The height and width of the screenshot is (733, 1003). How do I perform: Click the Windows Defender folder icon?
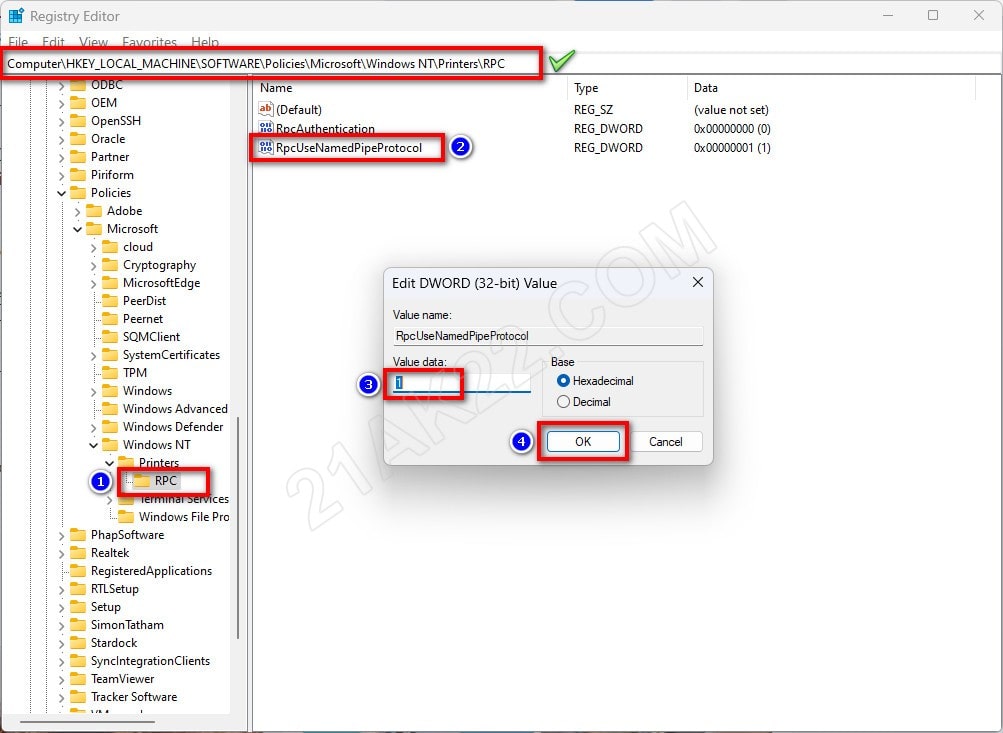110,427
